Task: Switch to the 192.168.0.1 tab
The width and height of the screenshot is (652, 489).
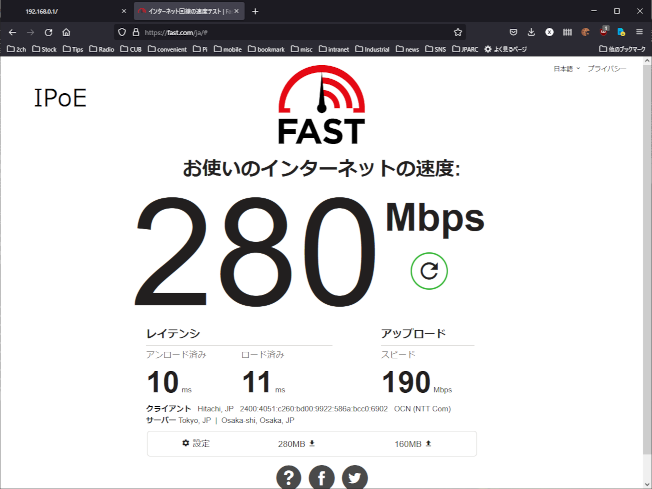Action: (67, 11)
